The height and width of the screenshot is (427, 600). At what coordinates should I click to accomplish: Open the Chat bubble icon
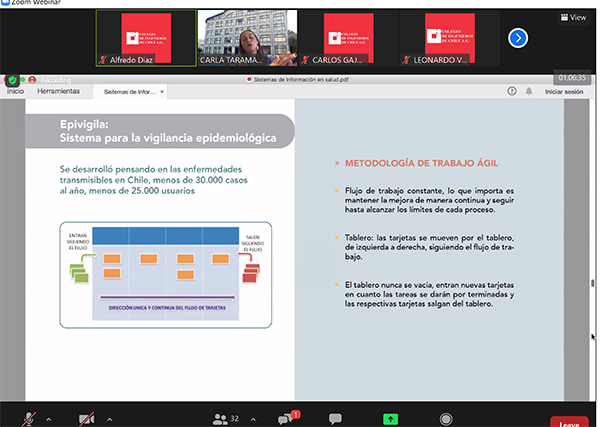337,418
